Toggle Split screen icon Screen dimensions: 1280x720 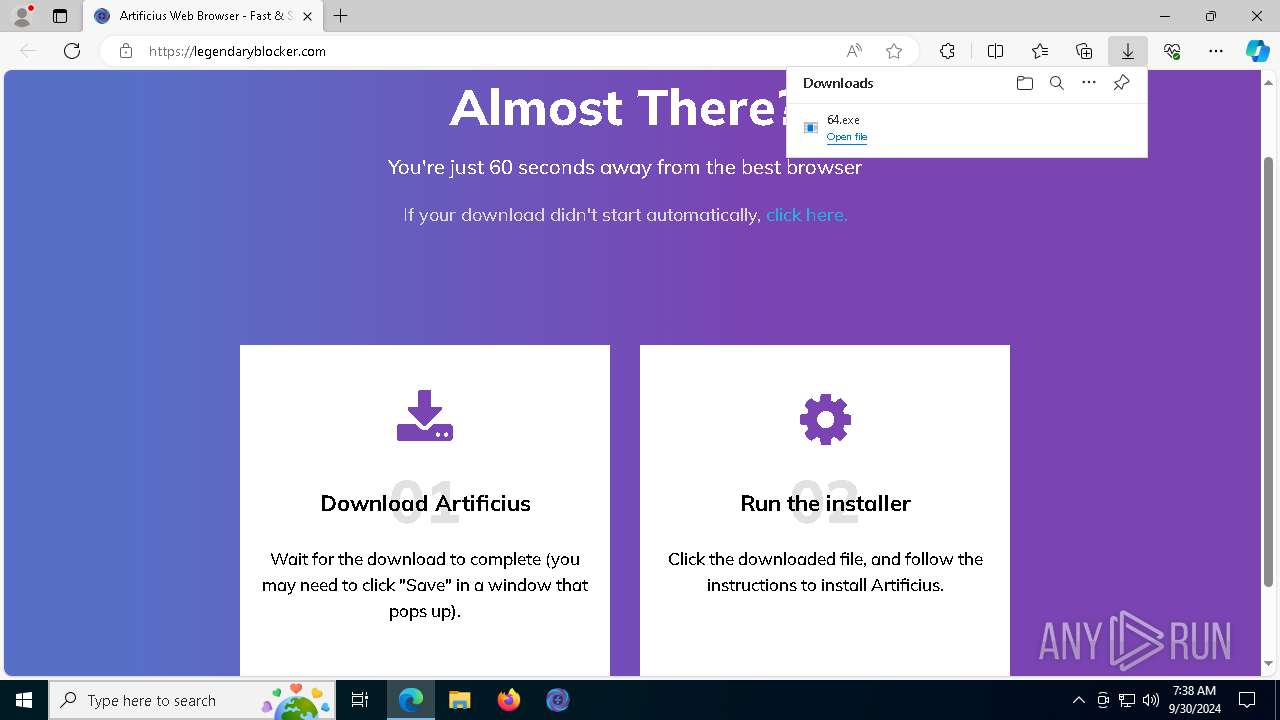click(x=995, y=51)
